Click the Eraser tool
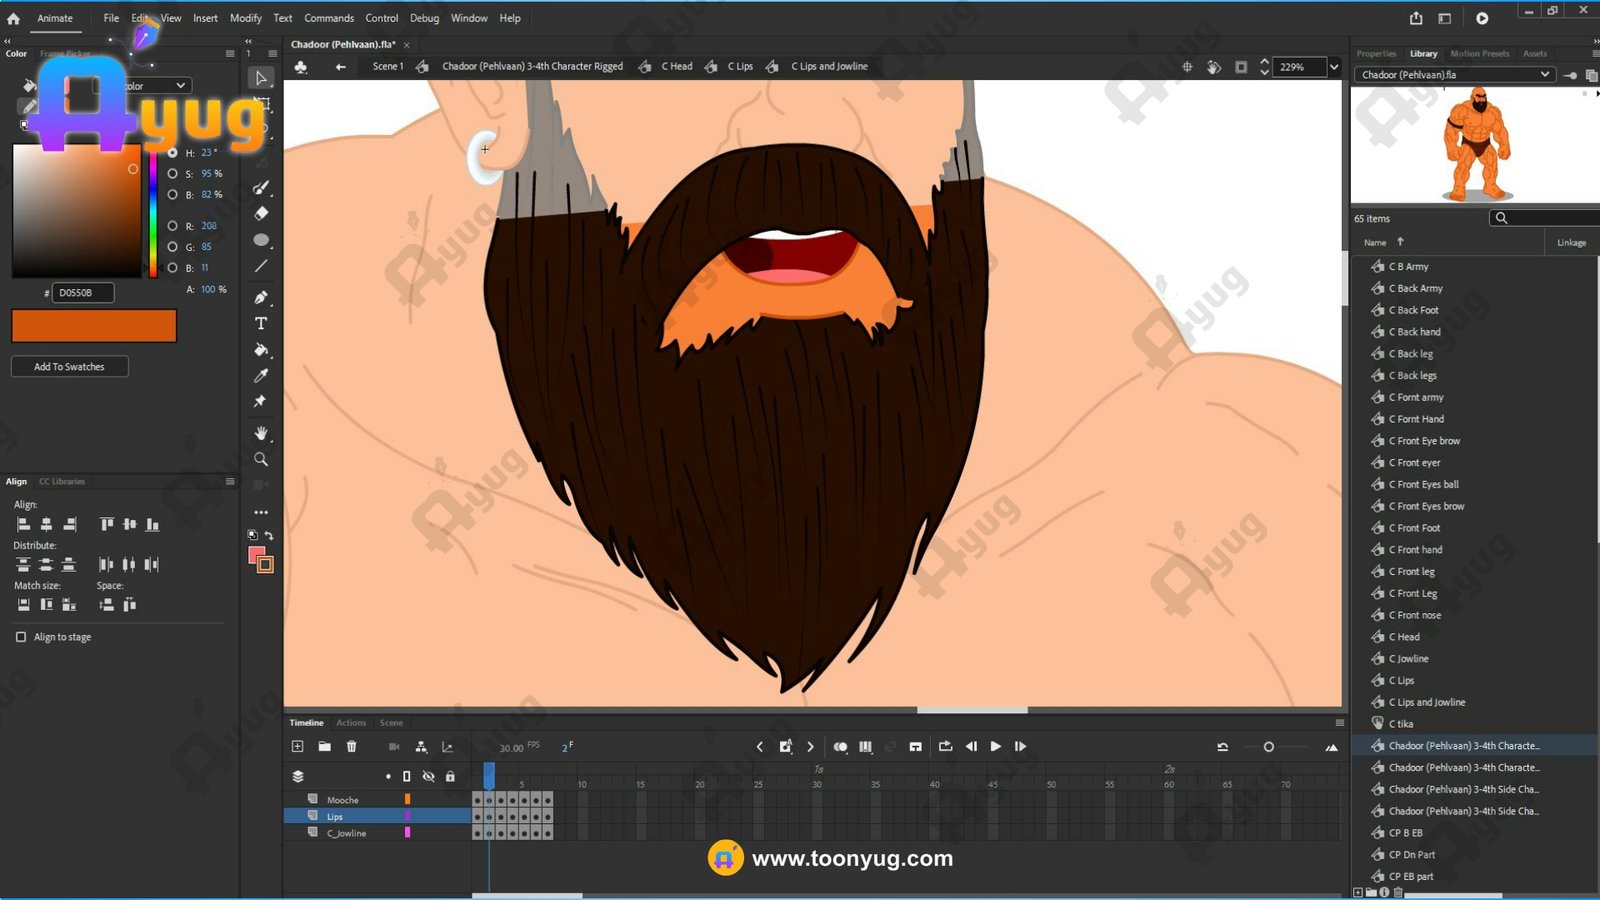Image resolution: width=1600 pixels, height=900 pixels. coord(261,213)
